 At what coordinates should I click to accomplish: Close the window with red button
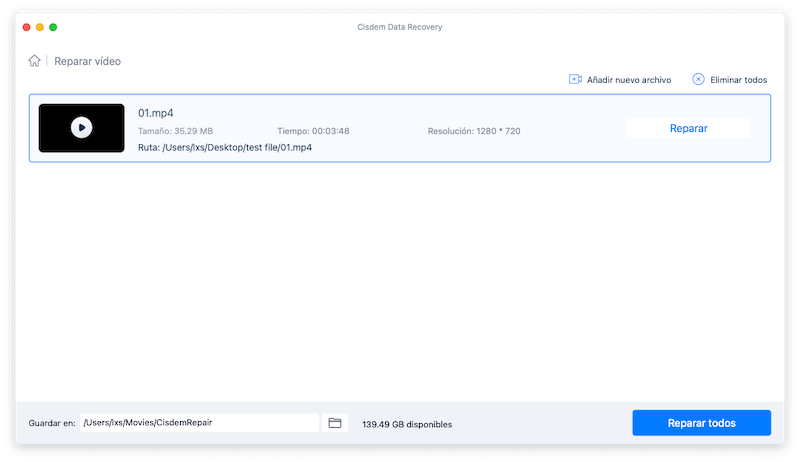tap(27, 27)
